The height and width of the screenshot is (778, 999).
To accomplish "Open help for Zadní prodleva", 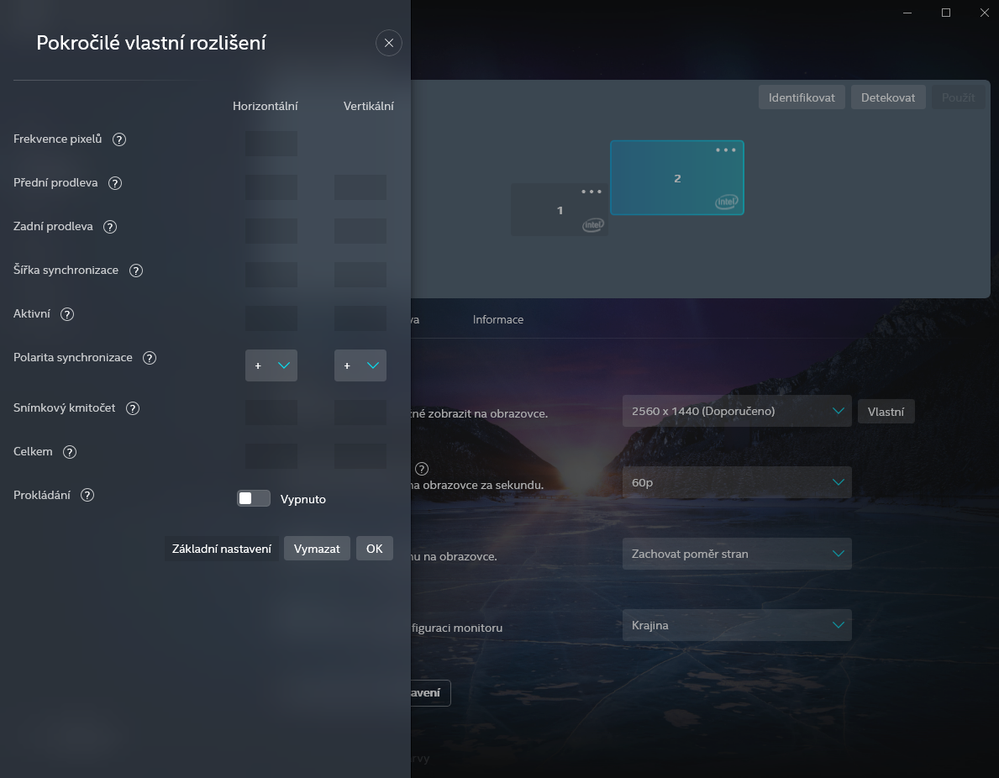I will tap(110, 226).
